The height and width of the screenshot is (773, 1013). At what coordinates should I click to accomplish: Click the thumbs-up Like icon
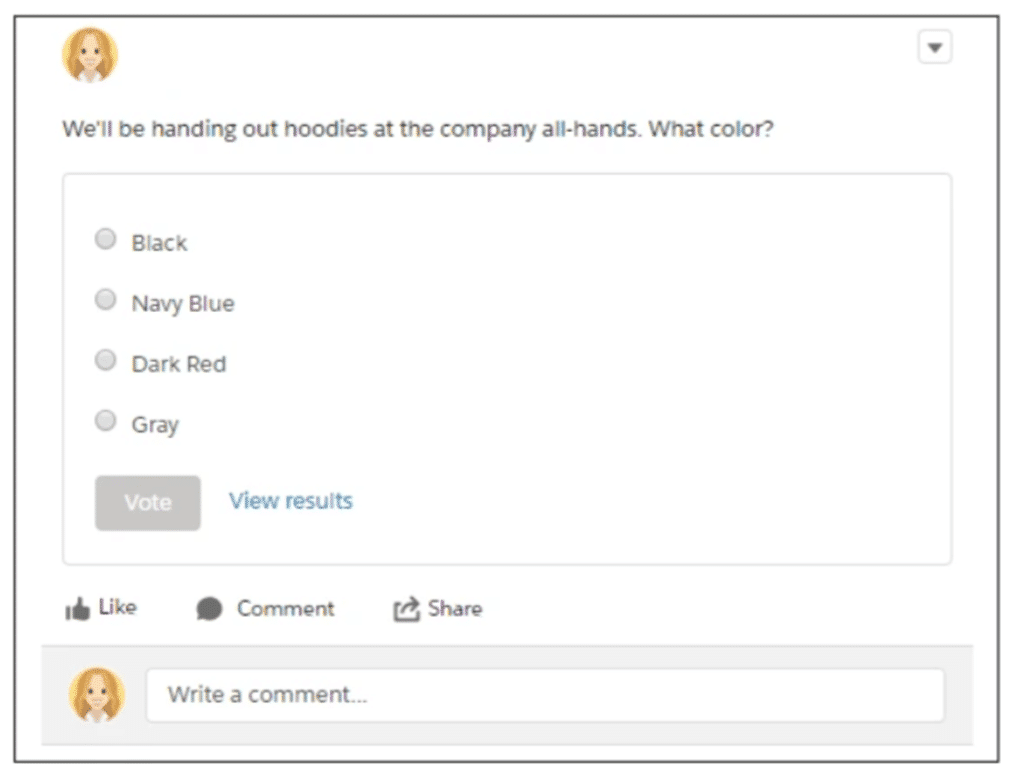77,609
